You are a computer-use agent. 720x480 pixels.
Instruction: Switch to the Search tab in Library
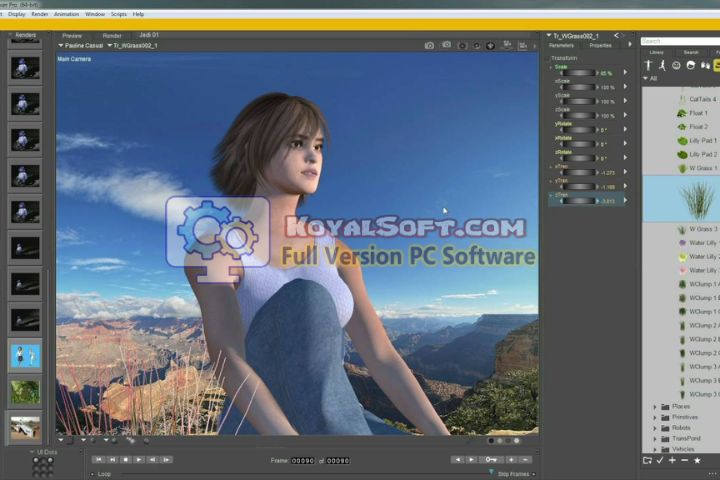coord(691,52)
